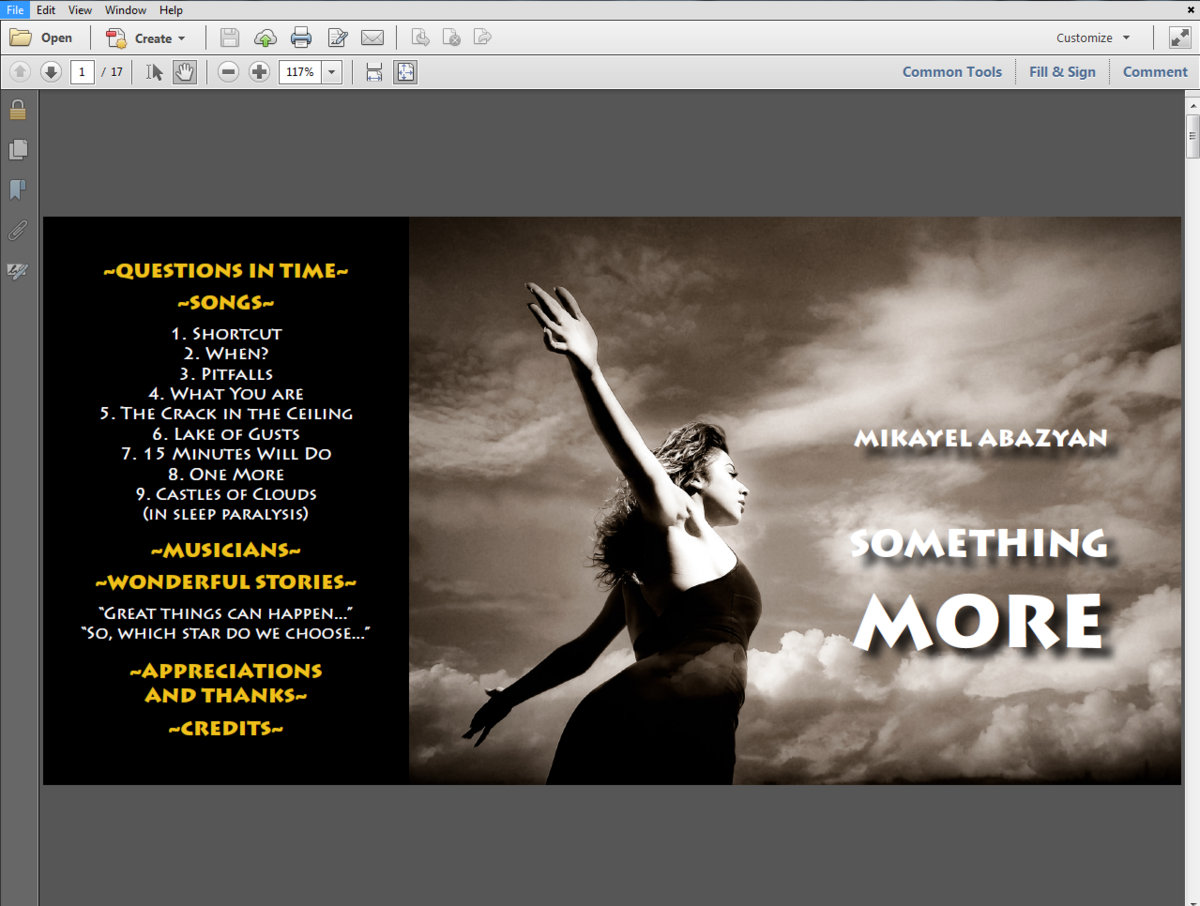Click the Open file button
The height and width of the screenshot is (906, 1200).
pyautogui.click(x=42, y=38)
